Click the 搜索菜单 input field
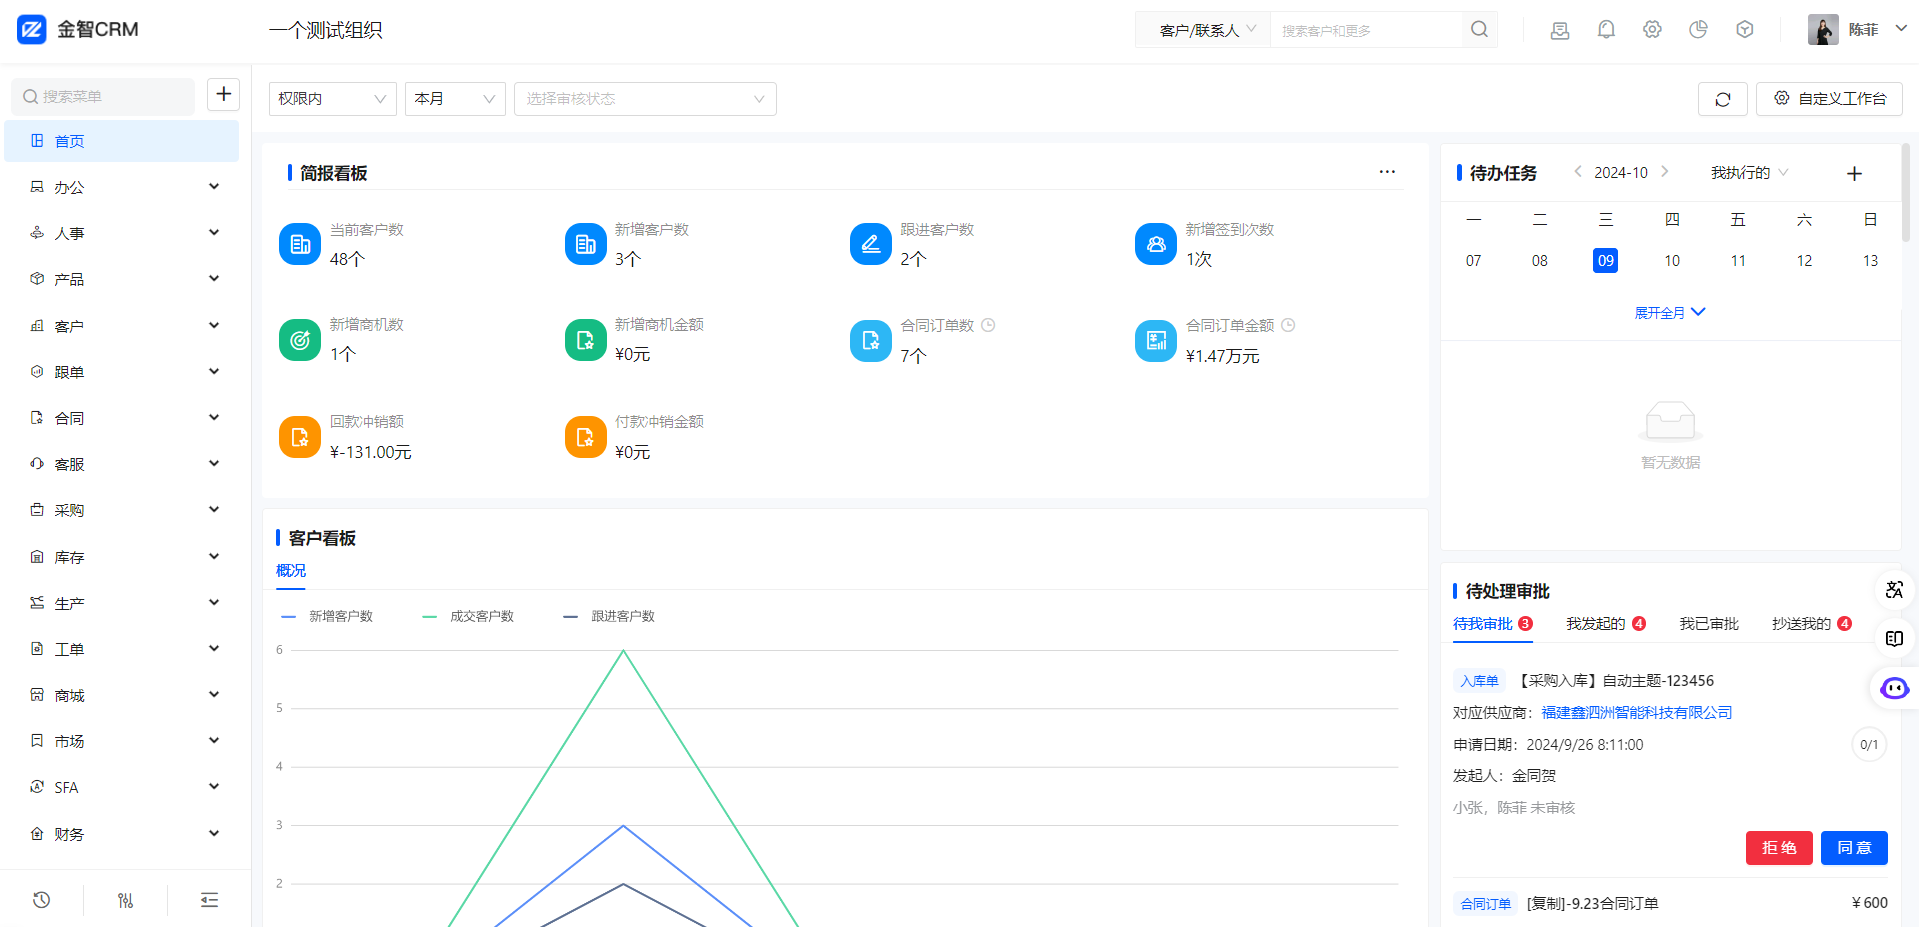1919x927 pixels. (x=103, y=96)
